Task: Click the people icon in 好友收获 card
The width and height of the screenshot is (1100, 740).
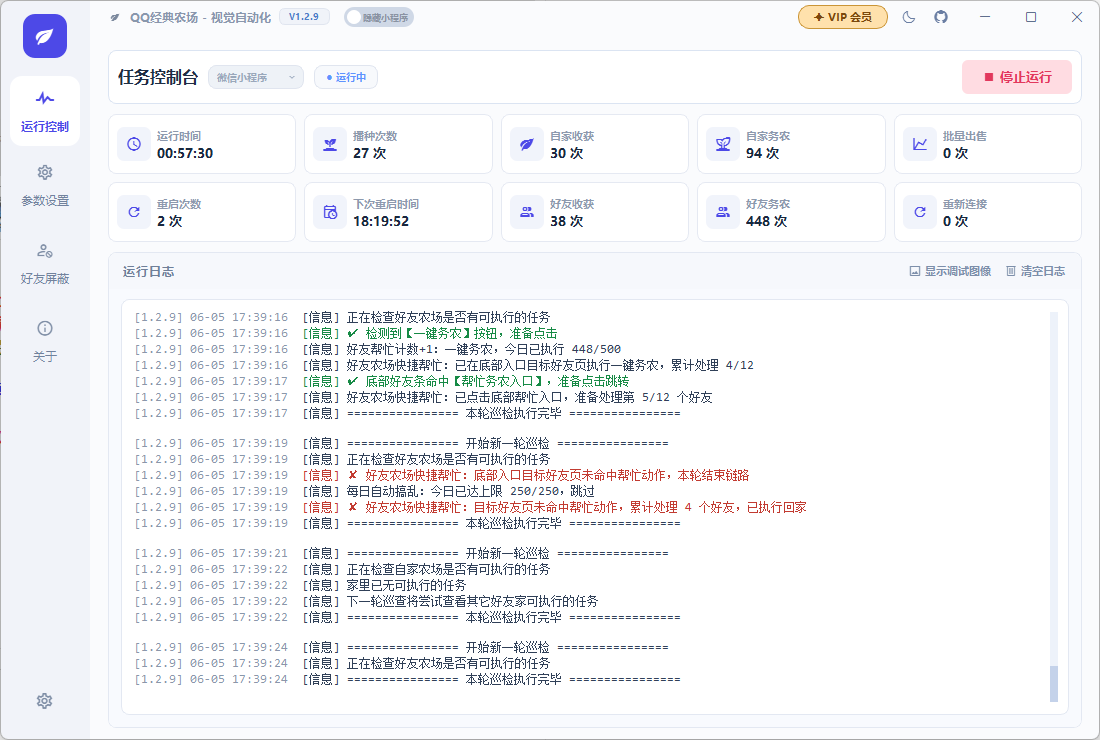Action: [x=527, y=212]
